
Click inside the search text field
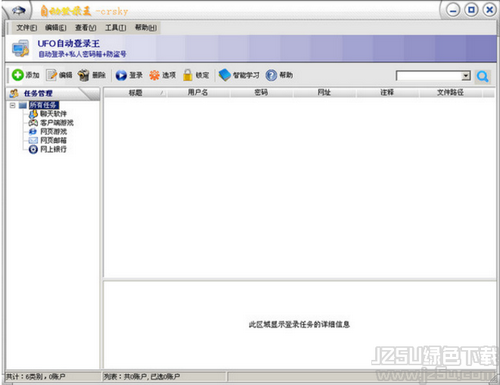point(429,76)
